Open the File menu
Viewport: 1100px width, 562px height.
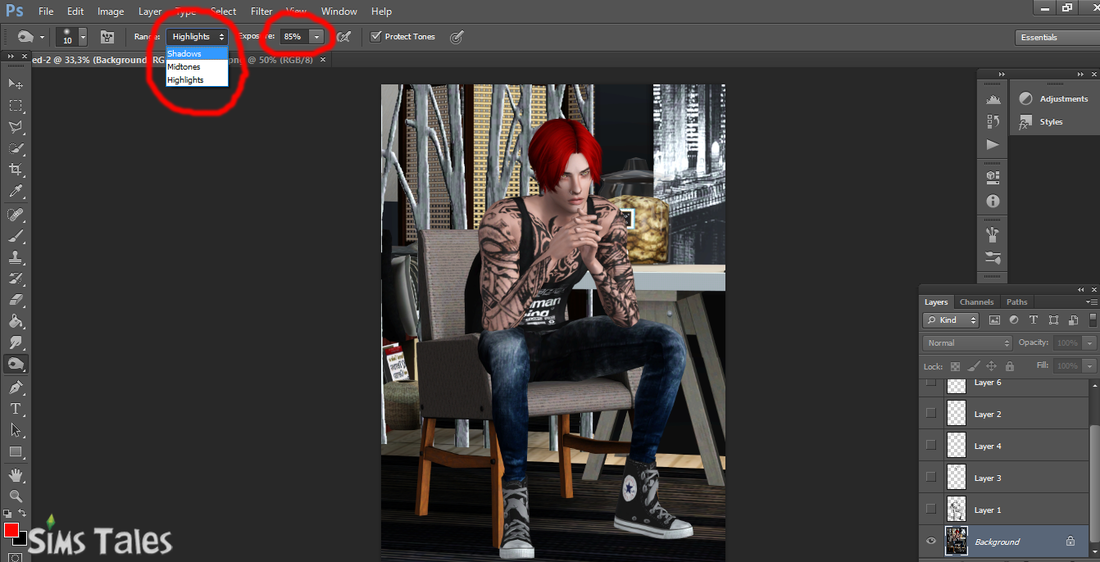[46, 11]
